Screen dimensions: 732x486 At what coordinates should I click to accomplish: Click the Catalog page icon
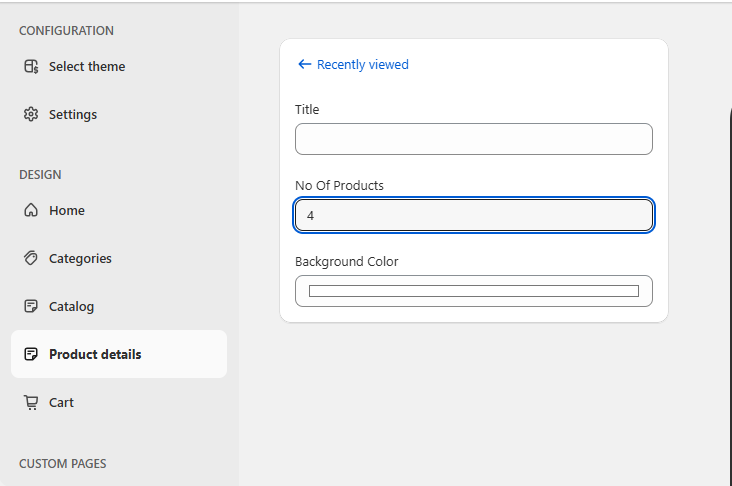coord(31,306)
